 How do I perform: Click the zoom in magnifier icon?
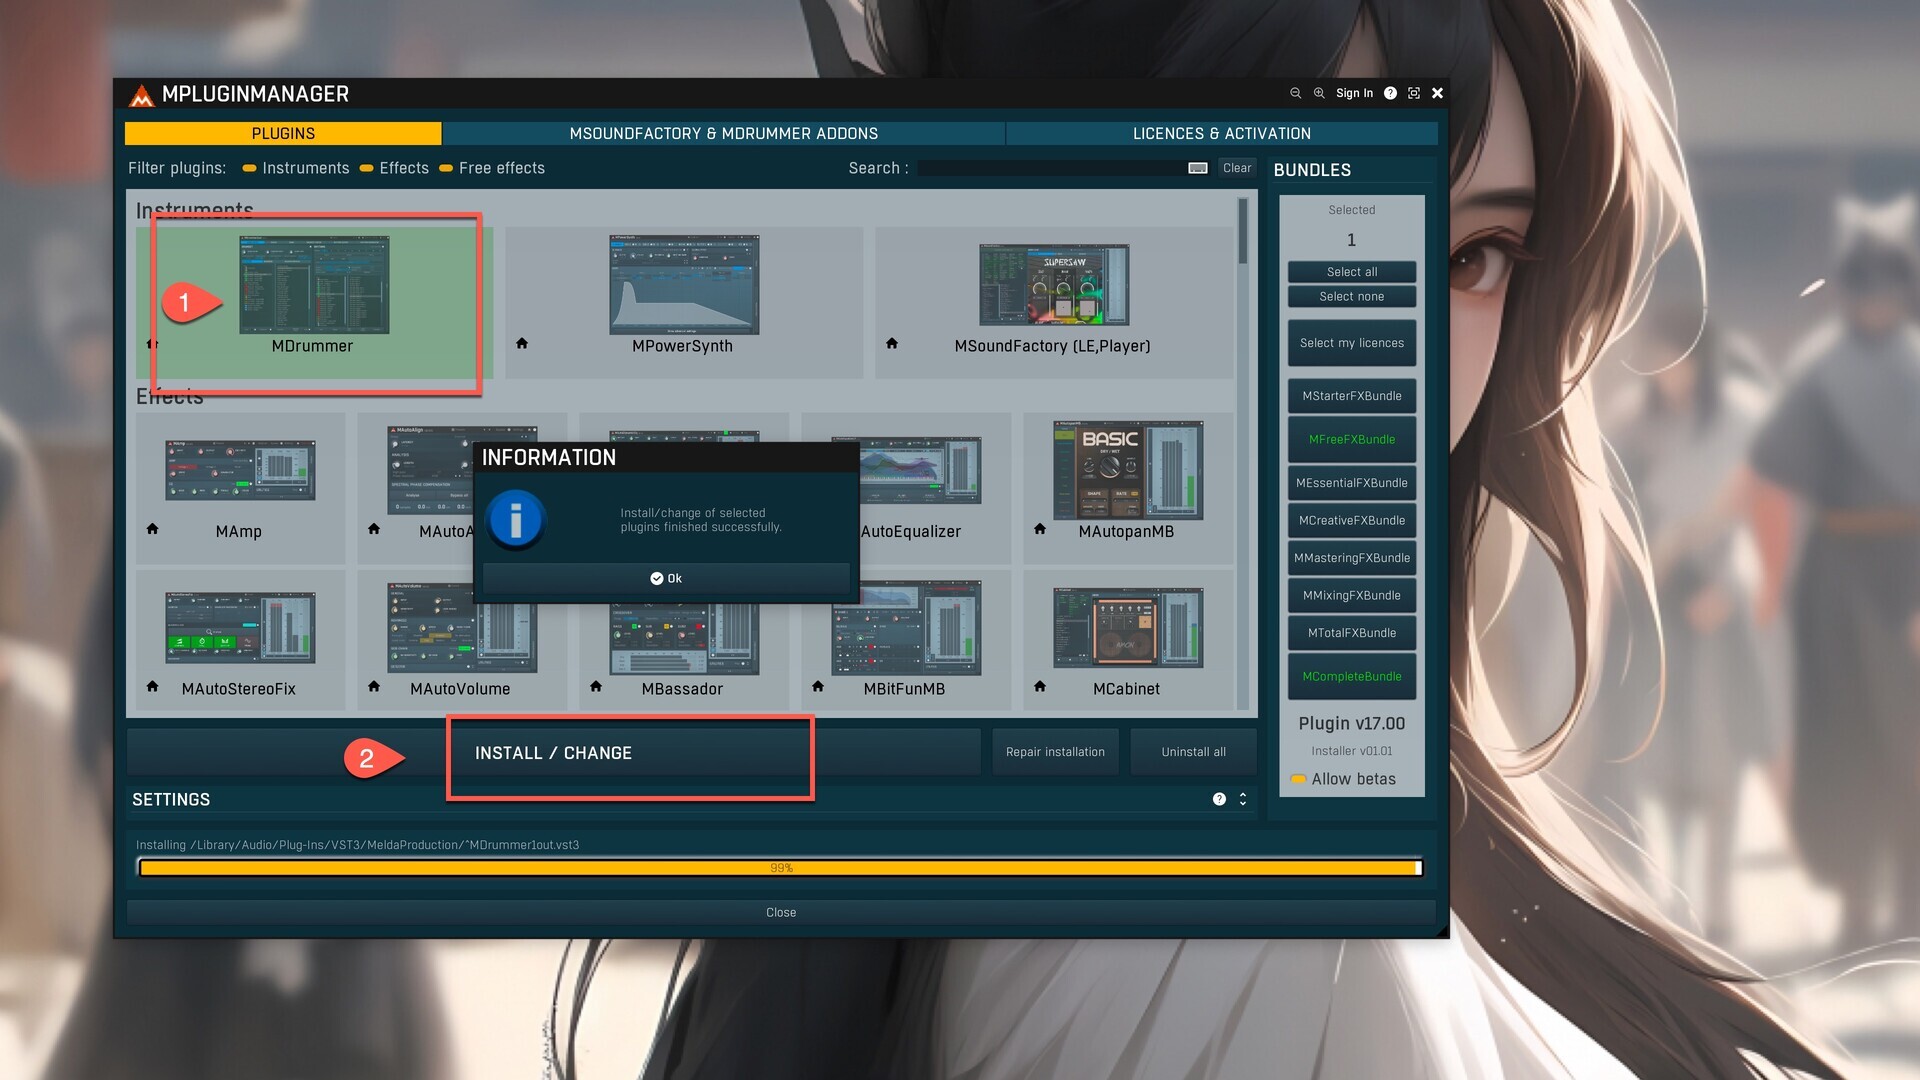(x=1319, y=93)
